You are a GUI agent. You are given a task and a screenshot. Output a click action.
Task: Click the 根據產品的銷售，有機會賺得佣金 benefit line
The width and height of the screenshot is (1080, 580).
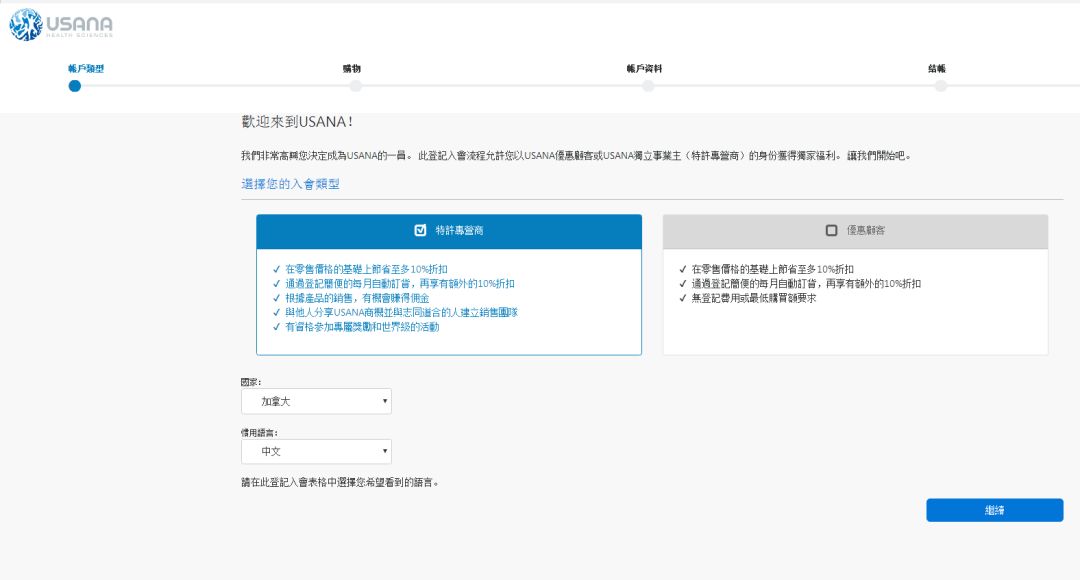click(x=357, y=298)
